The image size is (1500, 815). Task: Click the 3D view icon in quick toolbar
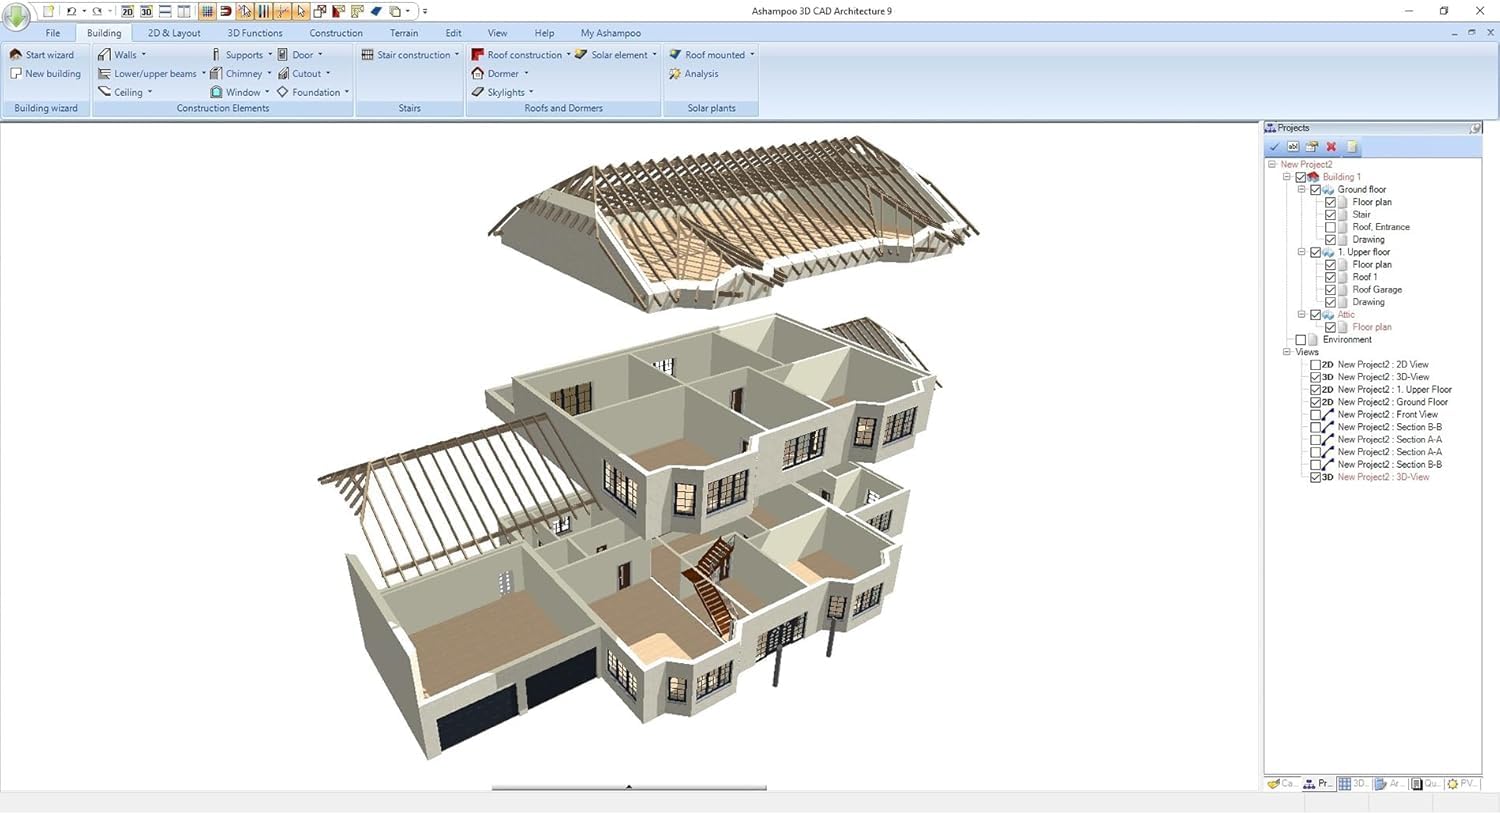[x=146, y=11]
